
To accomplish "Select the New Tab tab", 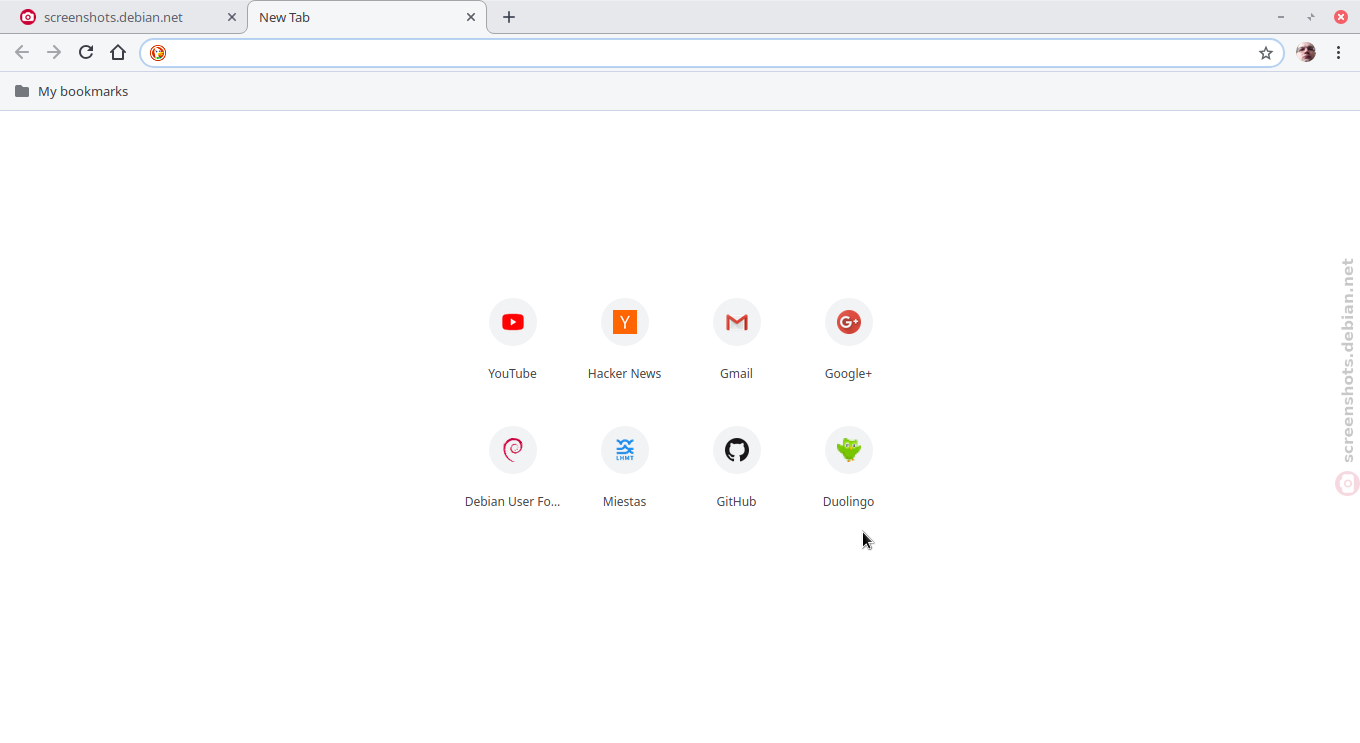I will click(367, 17).
